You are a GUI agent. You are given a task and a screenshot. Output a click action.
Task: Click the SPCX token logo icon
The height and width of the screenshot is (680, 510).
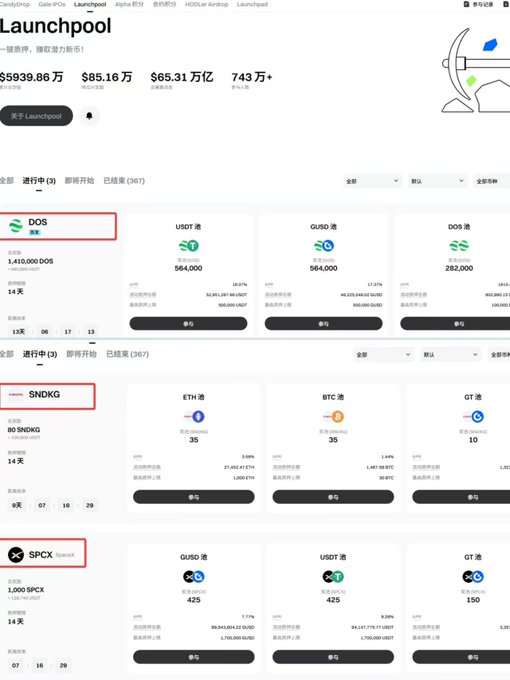(x=16, y=555)
